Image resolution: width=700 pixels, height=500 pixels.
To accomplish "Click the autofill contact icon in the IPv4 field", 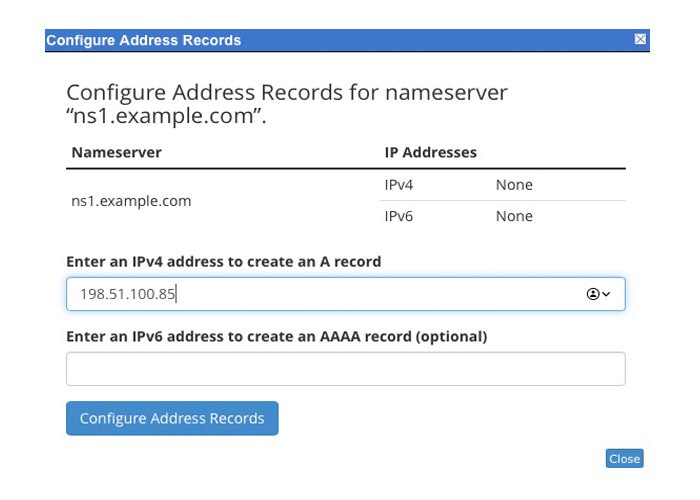I will (592, 294).
